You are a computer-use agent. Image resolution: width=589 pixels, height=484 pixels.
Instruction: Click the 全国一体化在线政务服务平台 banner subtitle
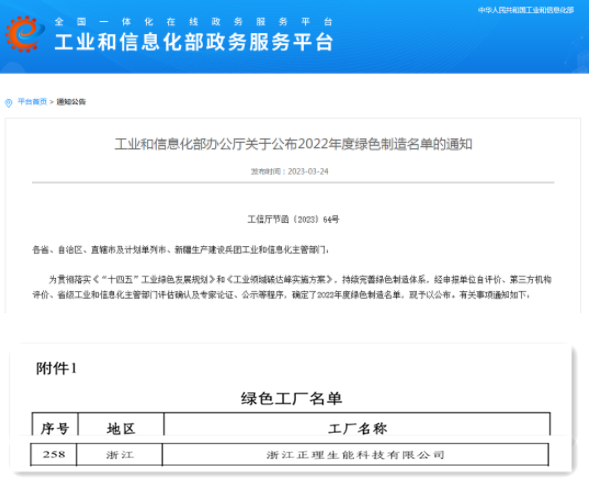pos(194,22)
